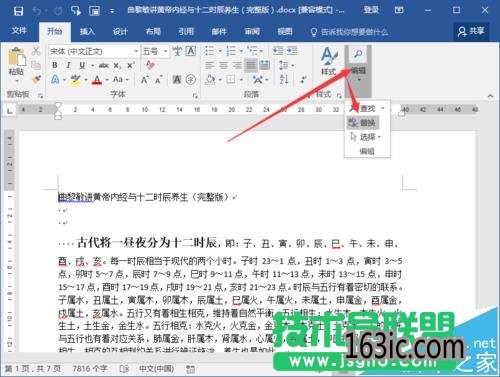This screenshot has width=500, height=377.
Task: Click the Shrink Font A icon
Action: point(158,80)
